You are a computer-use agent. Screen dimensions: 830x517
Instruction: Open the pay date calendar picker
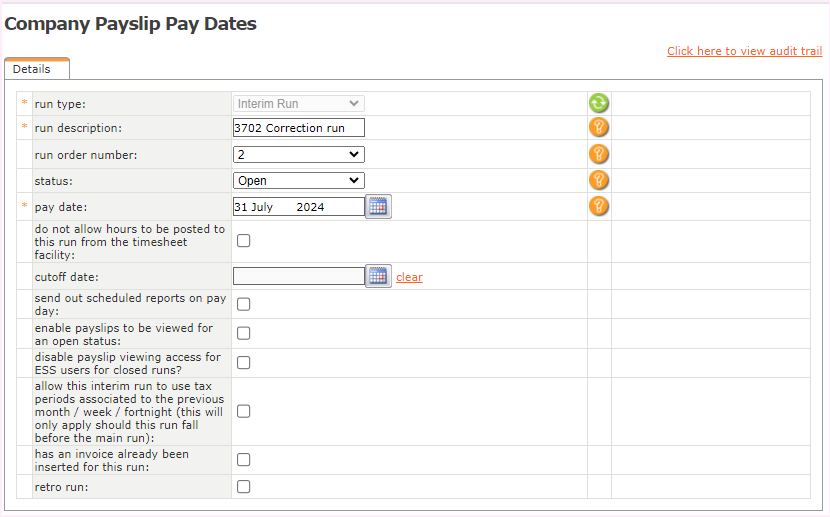point(378,207)
